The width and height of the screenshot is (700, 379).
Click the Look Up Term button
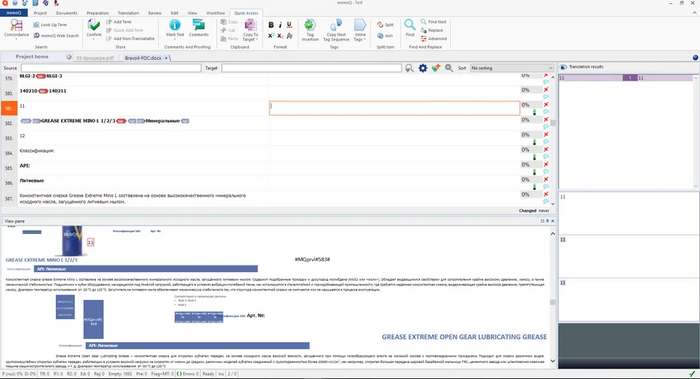tap(50, 25)
